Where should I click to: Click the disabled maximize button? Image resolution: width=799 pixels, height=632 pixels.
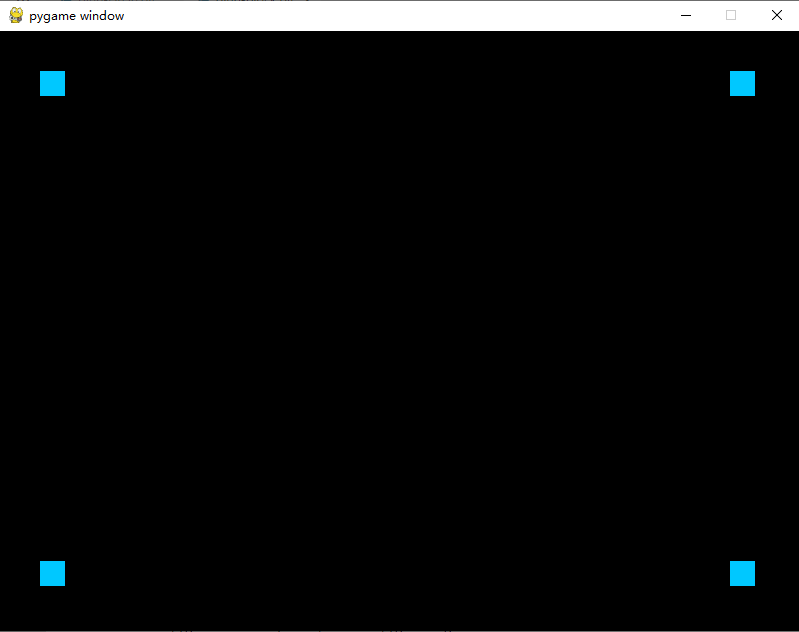pyautogui.click(x=731, y=15)
